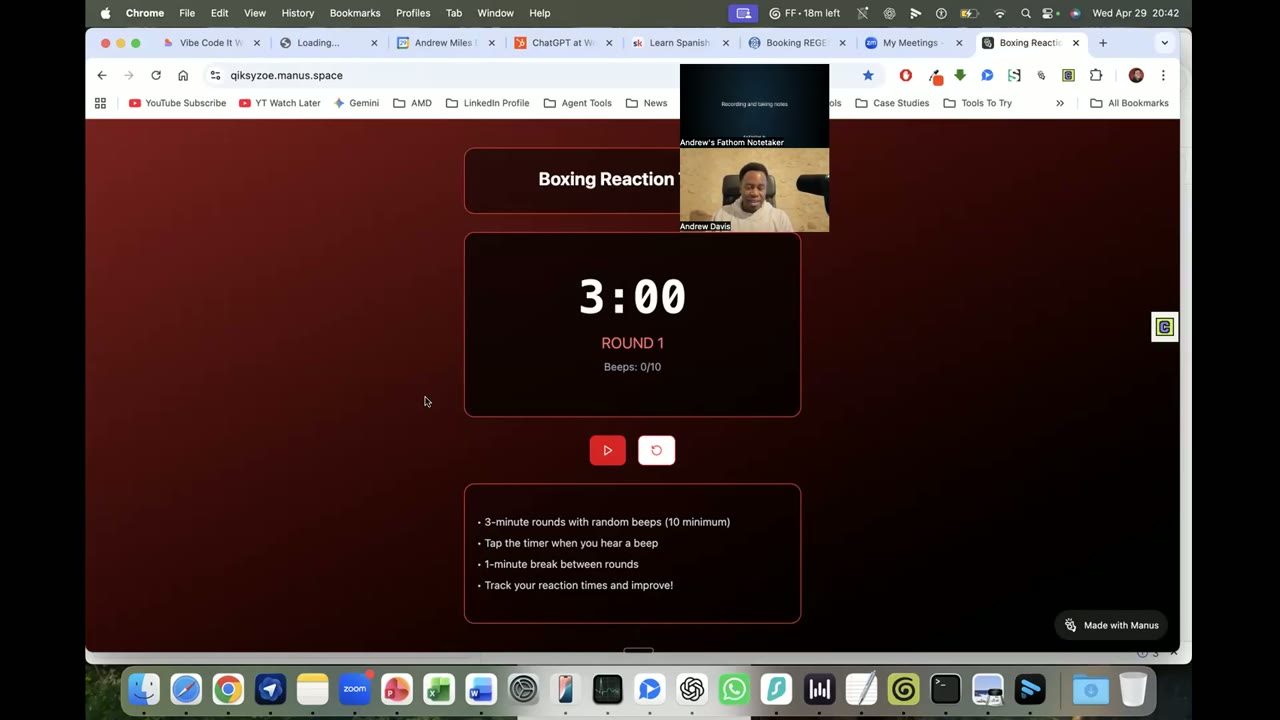
Task: Start the boxing timer with the red play button
Action: click(607, 450)
